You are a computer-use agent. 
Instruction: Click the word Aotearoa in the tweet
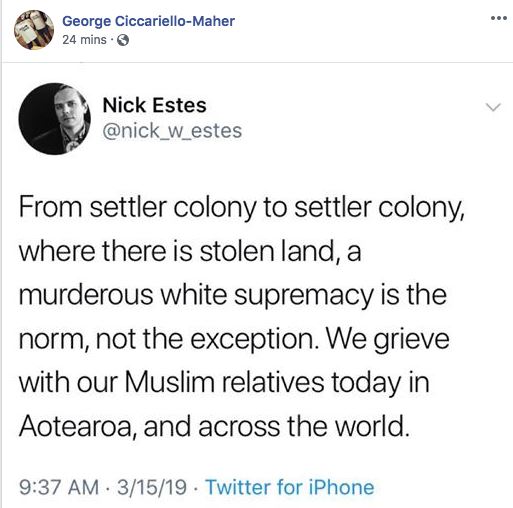(x=75, y=426)
